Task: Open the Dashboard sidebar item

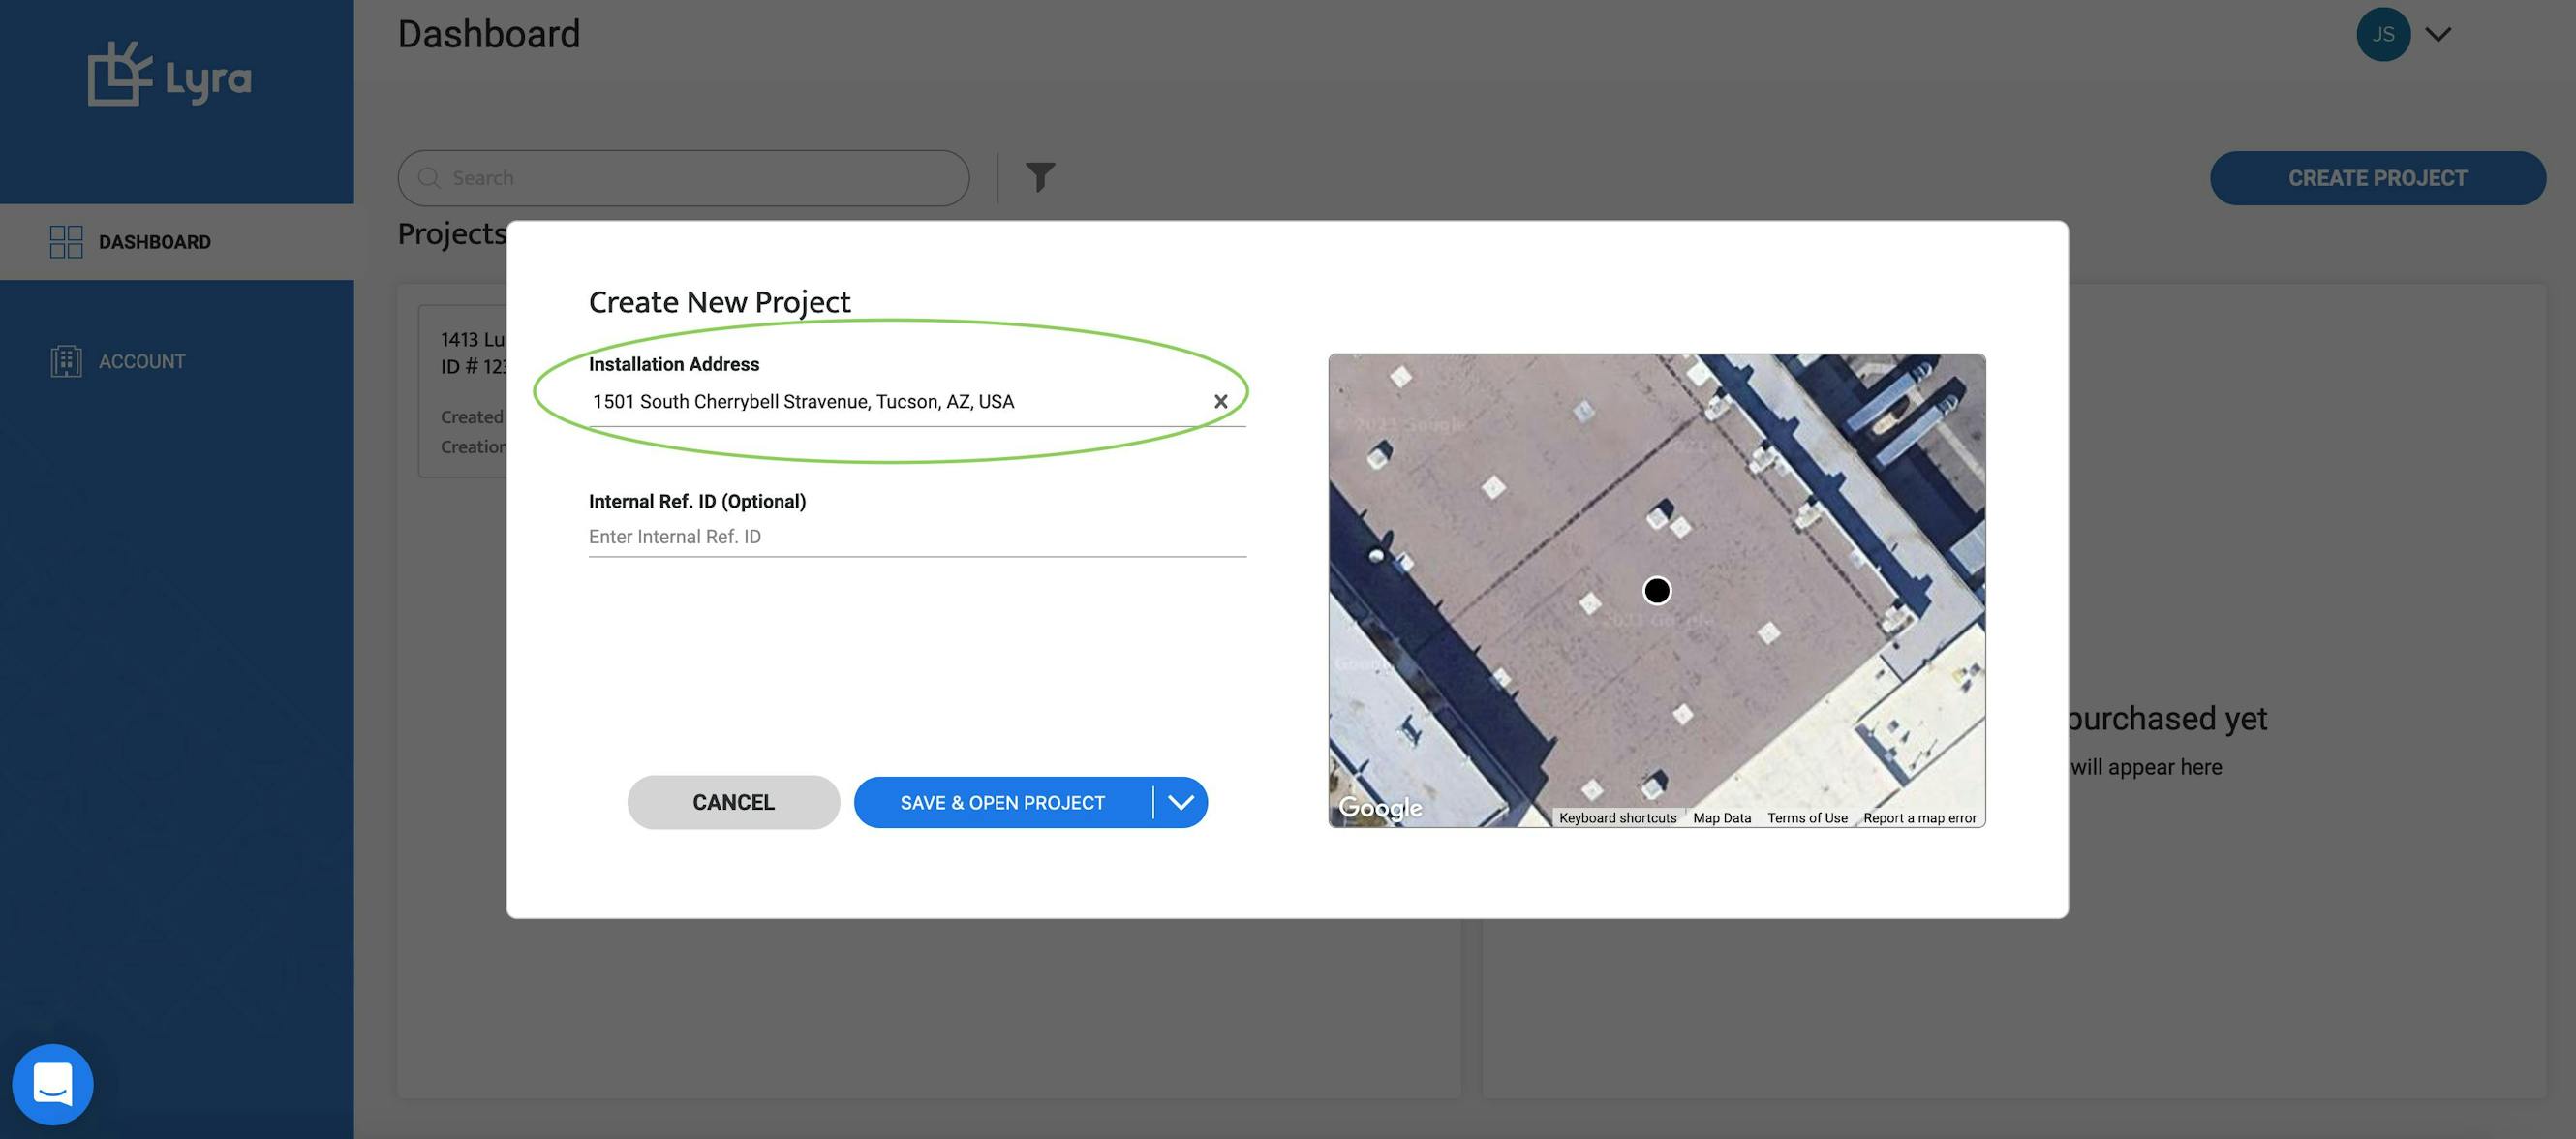Action: [x=154, y=242]
